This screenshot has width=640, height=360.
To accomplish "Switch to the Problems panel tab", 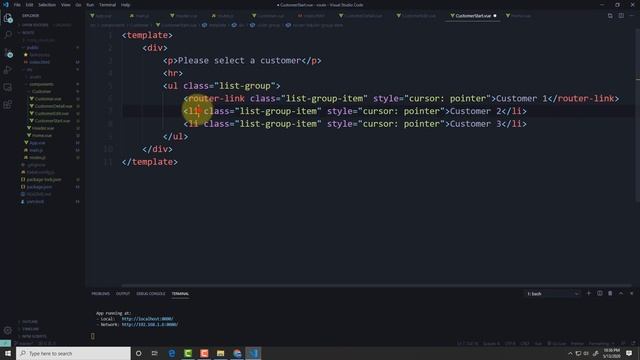I will 100,293.
